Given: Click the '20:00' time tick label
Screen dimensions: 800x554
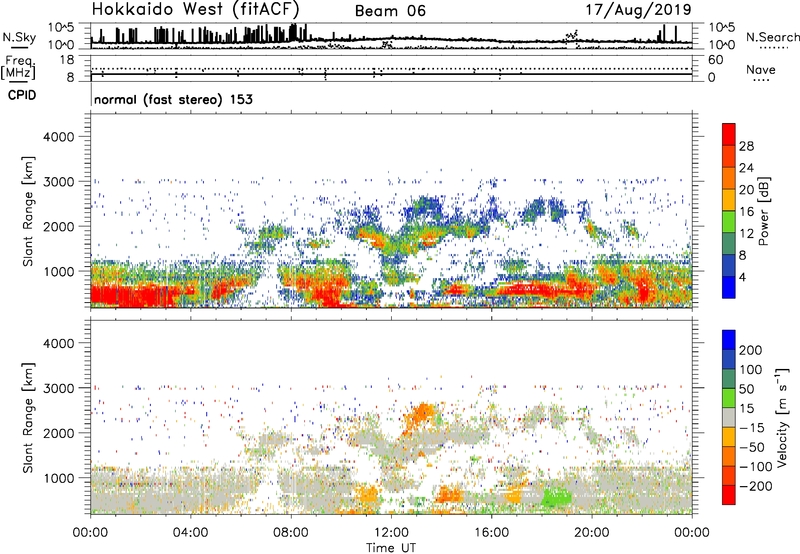Looking at the screenshot, I should tap(592, 533).
